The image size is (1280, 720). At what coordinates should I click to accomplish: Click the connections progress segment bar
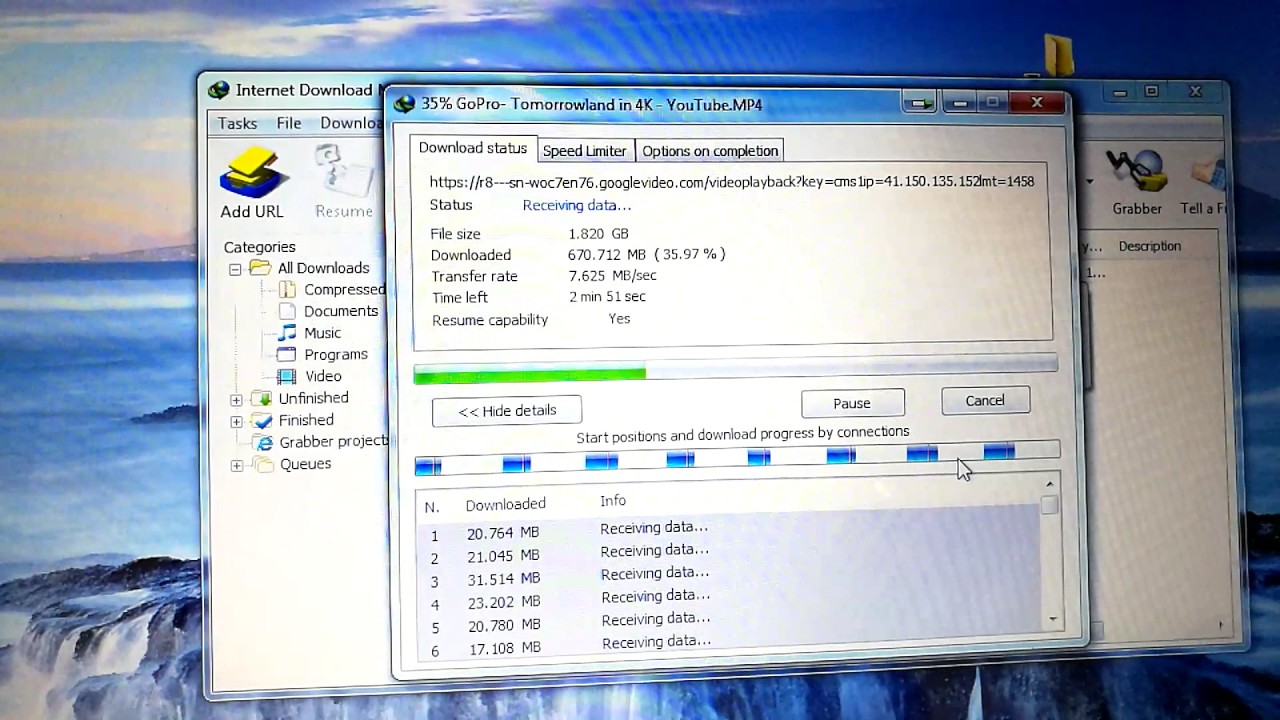(737, 458)
